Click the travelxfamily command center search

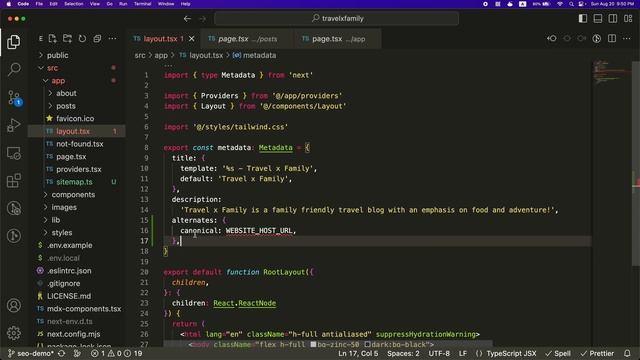[336, 19]
